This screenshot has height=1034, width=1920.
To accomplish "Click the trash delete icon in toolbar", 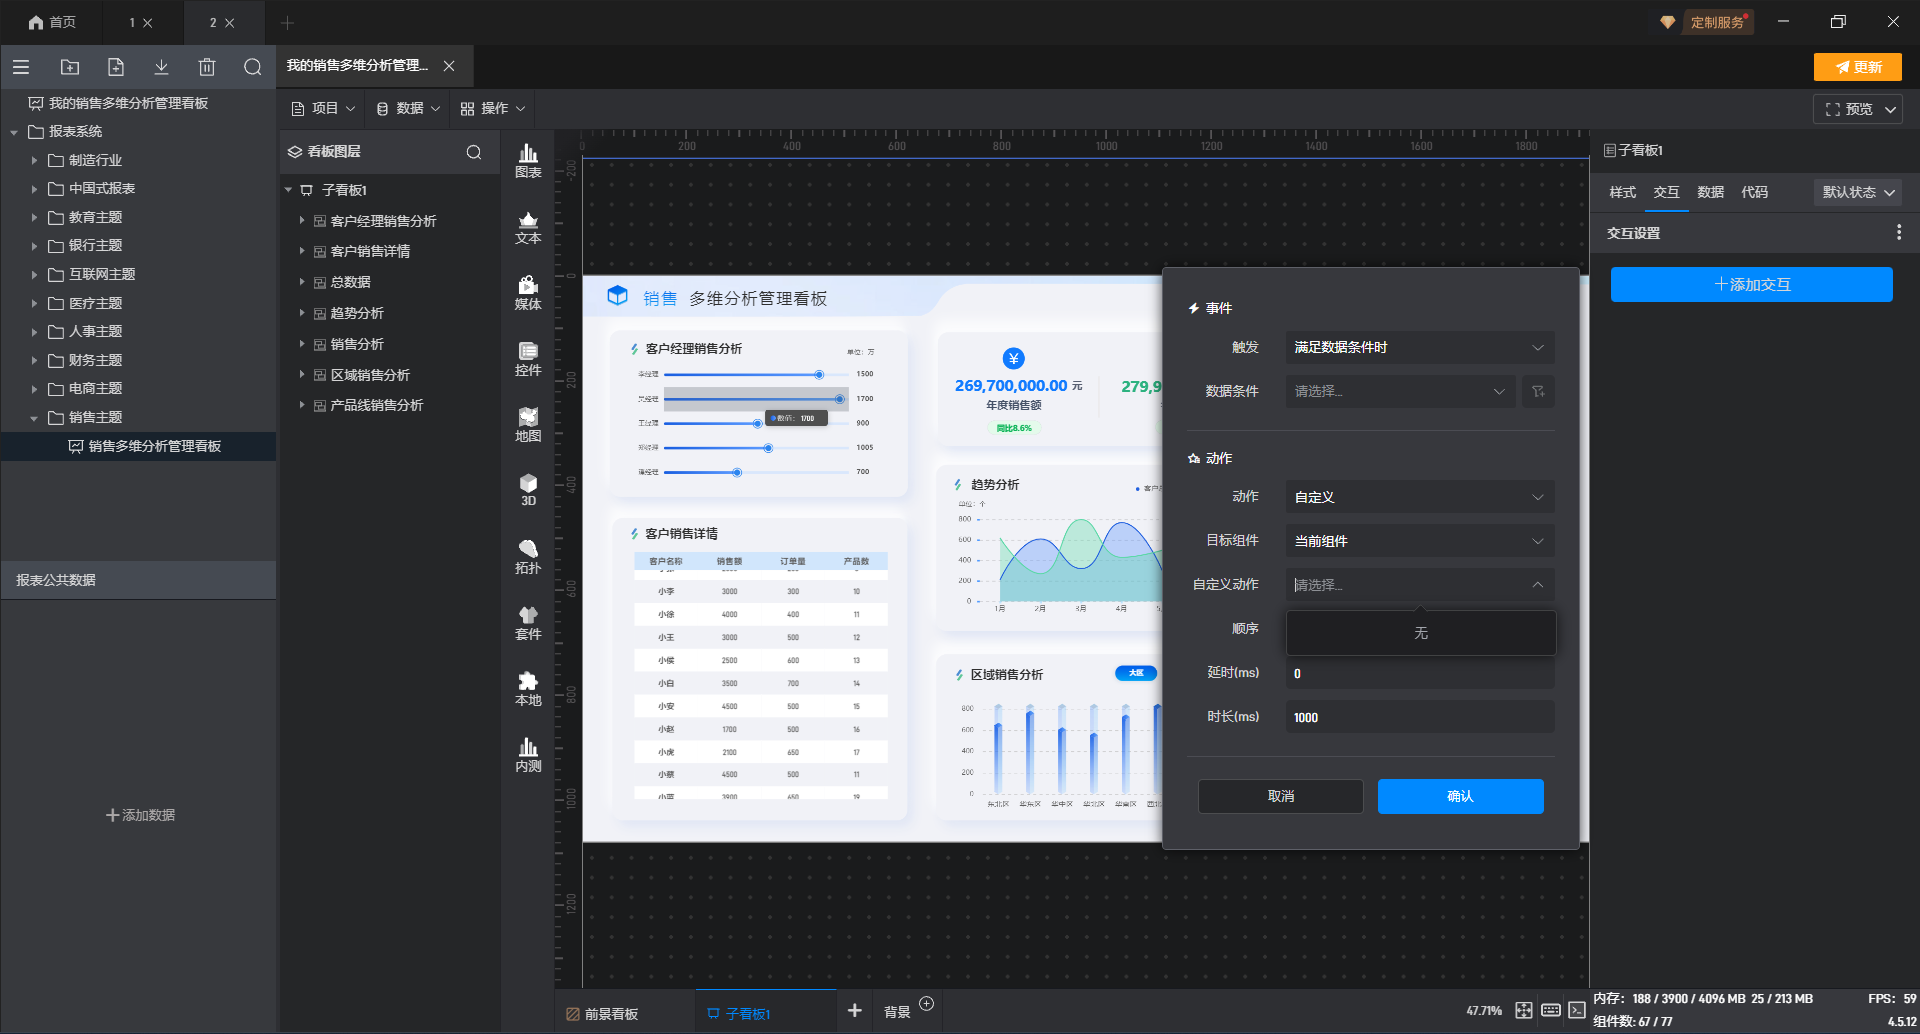I will point(207,67).
